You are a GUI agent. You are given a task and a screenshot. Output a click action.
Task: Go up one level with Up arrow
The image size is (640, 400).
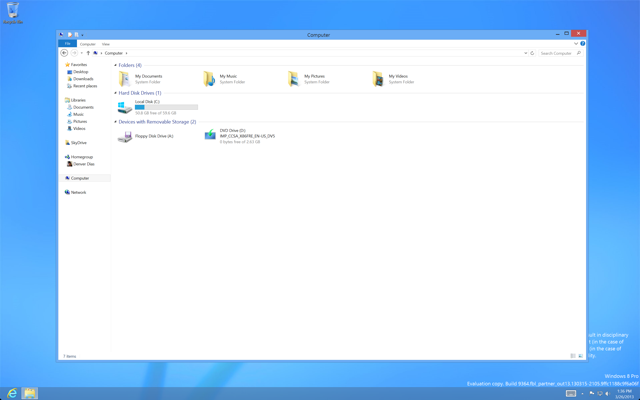coord(88,53)
